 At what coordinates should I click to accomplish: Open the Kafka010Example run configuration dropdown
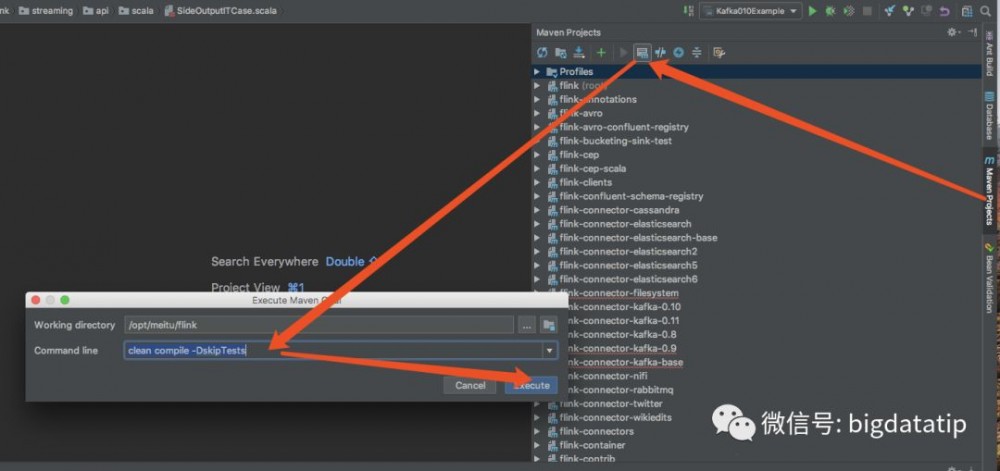pos(751,11)
